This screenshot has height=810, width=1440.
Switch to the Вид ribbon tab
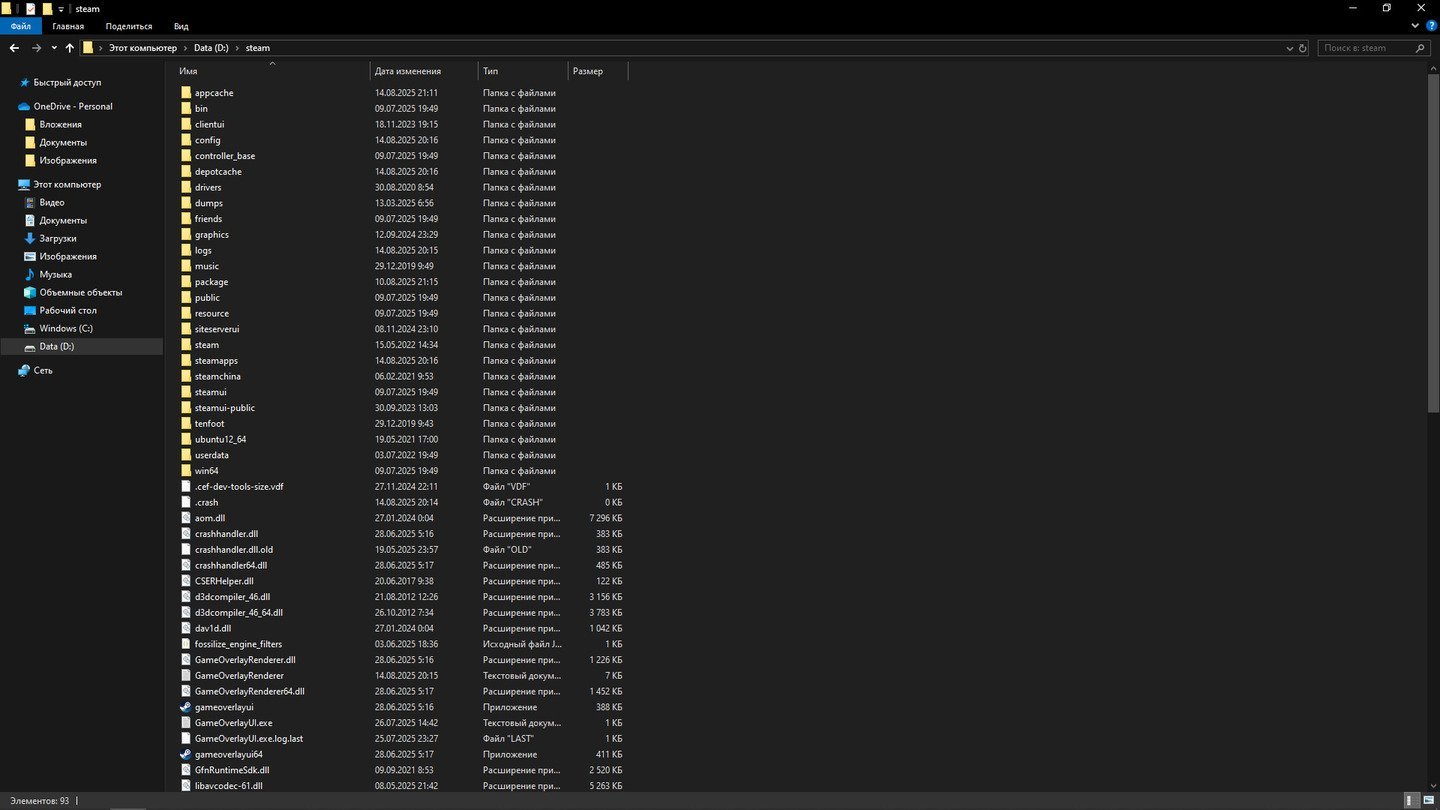pyautogui.click(x=181, y=26)
